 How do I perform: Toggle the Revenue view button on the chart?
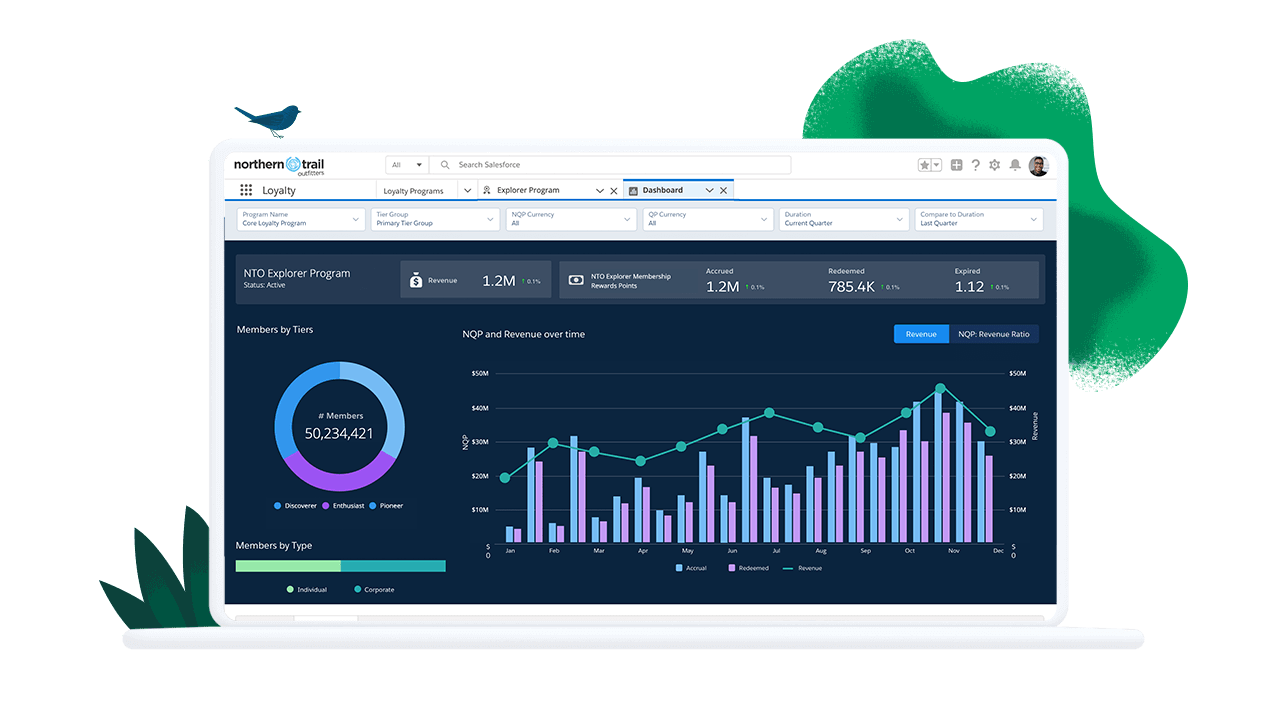pyautogui.click(x=920, y=334)
